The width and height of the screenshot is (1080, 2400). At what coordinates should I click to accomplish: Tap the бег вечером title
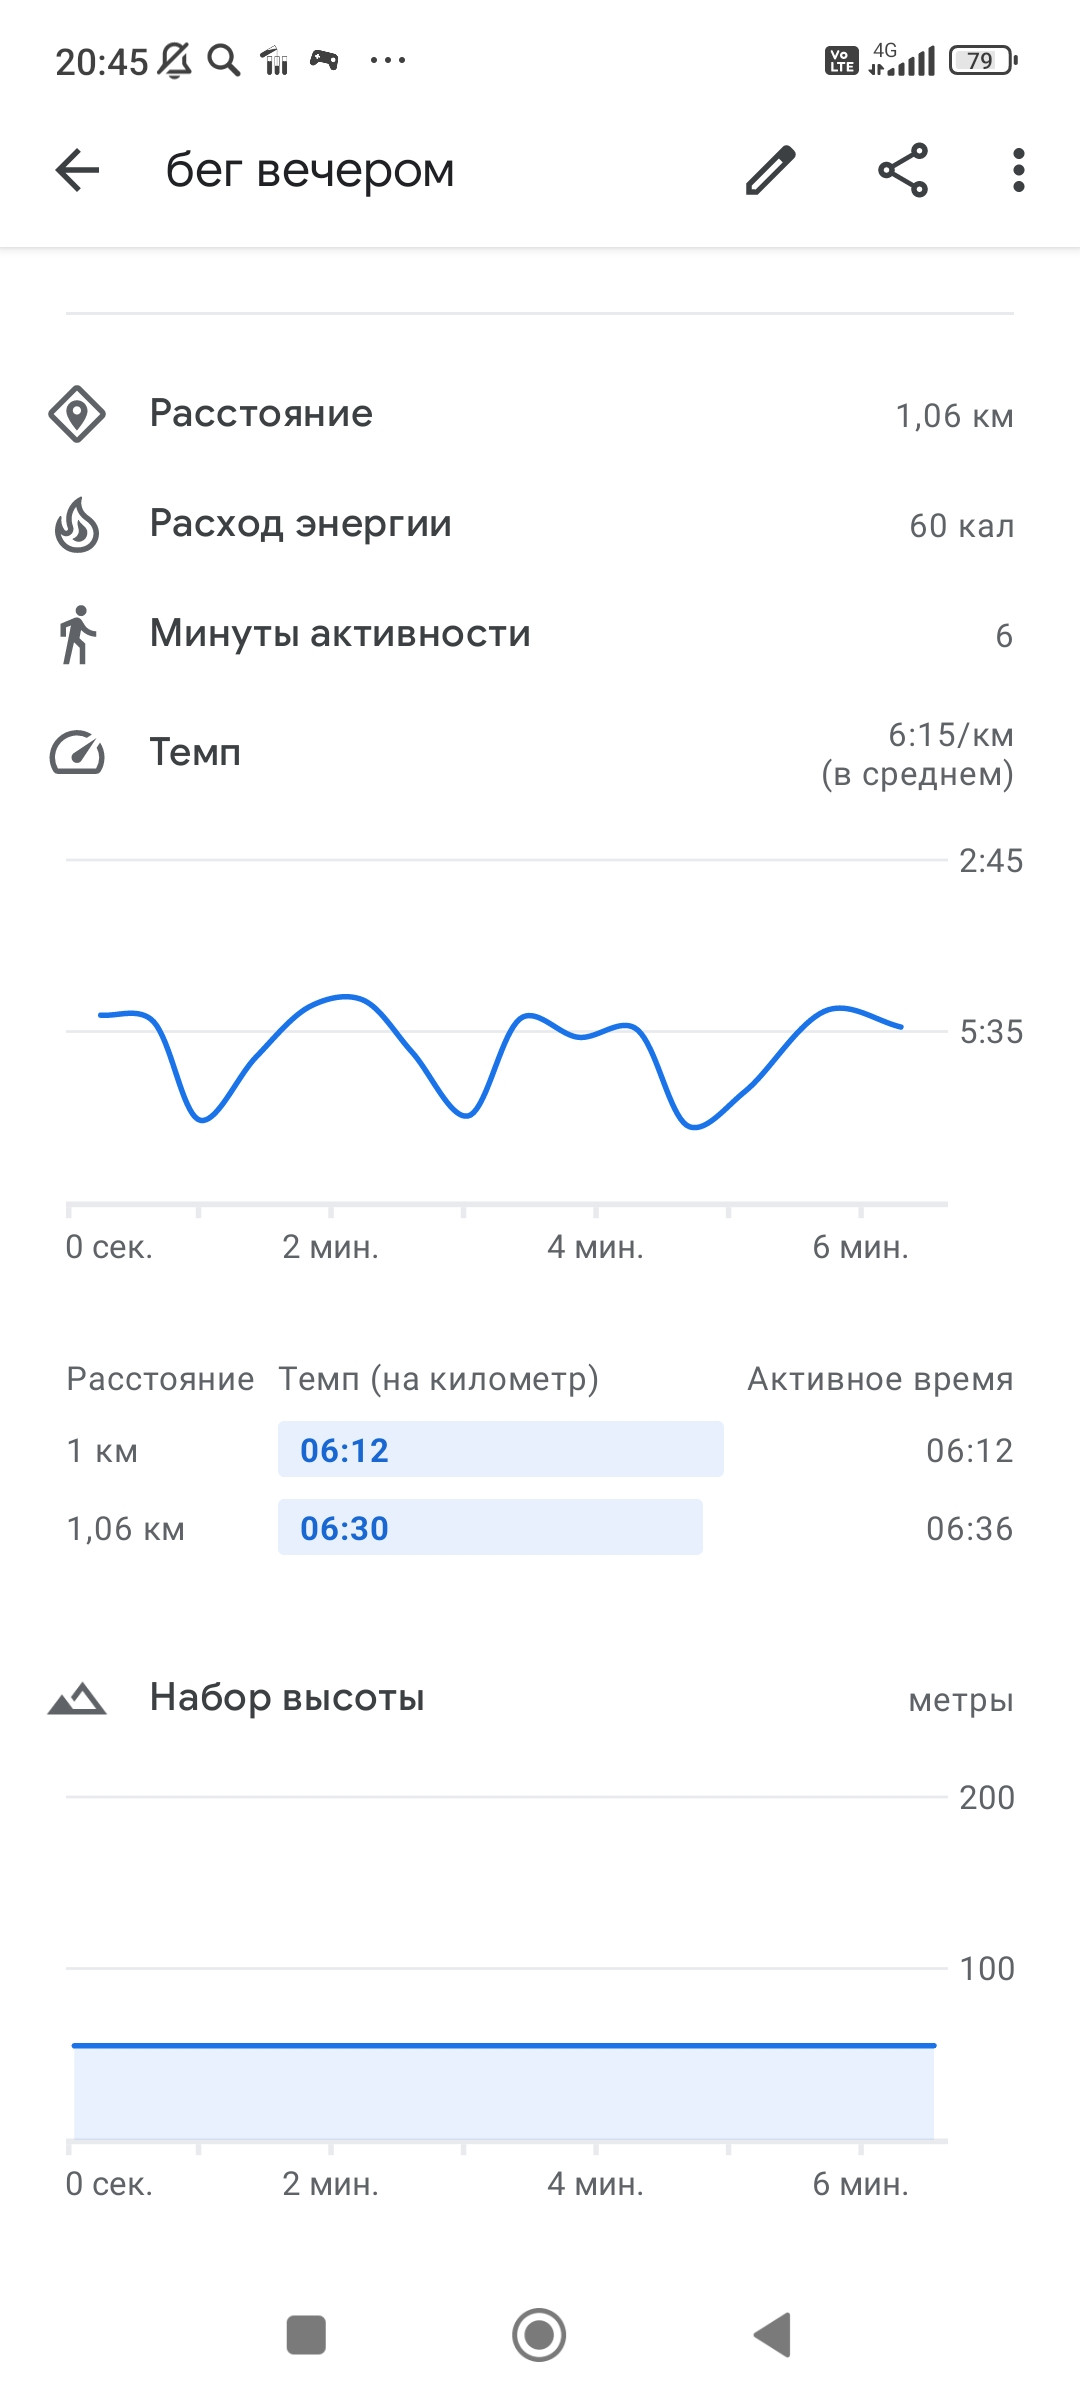(x=310, y=170)
